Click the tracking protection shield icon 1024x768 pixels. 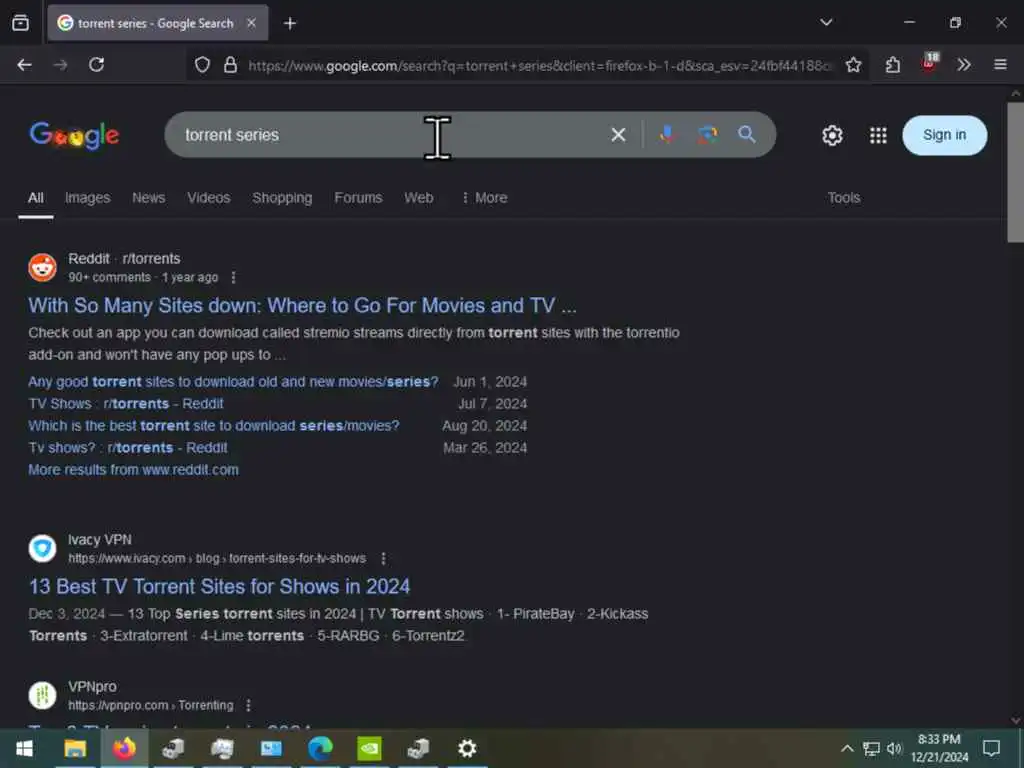click(202, 65)
